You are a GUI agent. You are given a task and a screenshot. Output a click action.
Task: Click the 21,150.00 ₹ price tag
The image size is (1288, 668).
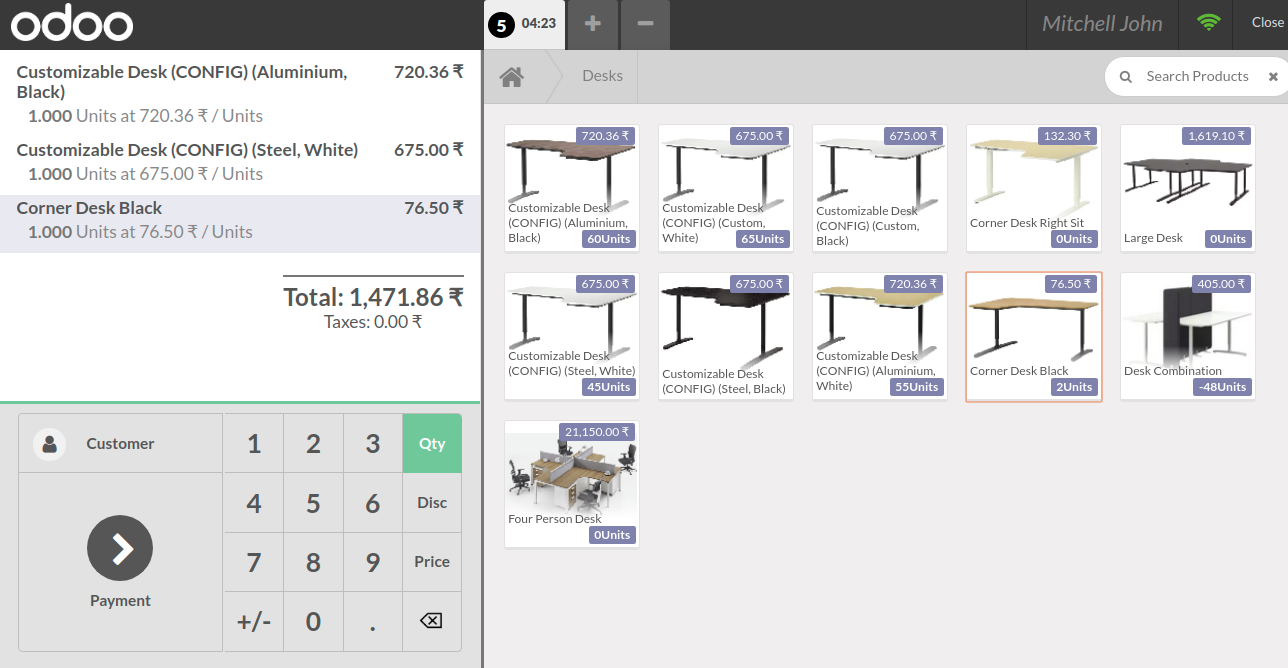tap(598, 432)
